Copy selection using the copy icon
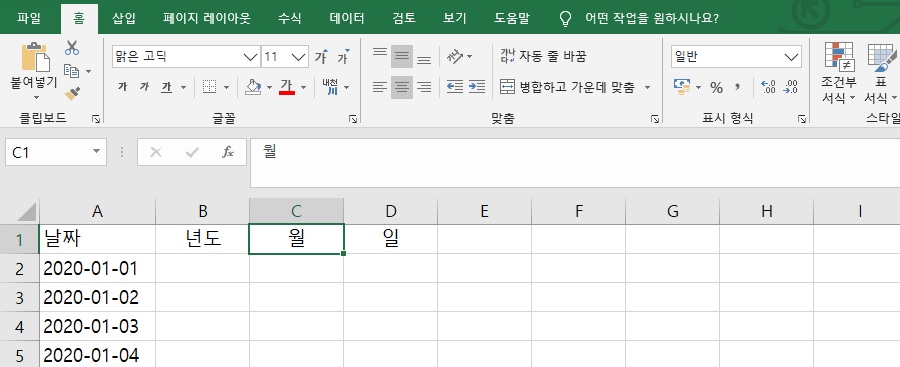Image resolution: width=900 pixels, height=367 pixels. [x=72, y=71]
